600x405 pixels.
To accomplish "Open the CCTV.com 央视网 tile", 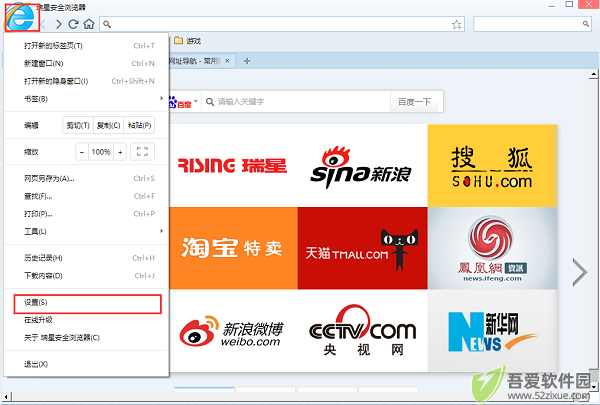I will 362,331.
